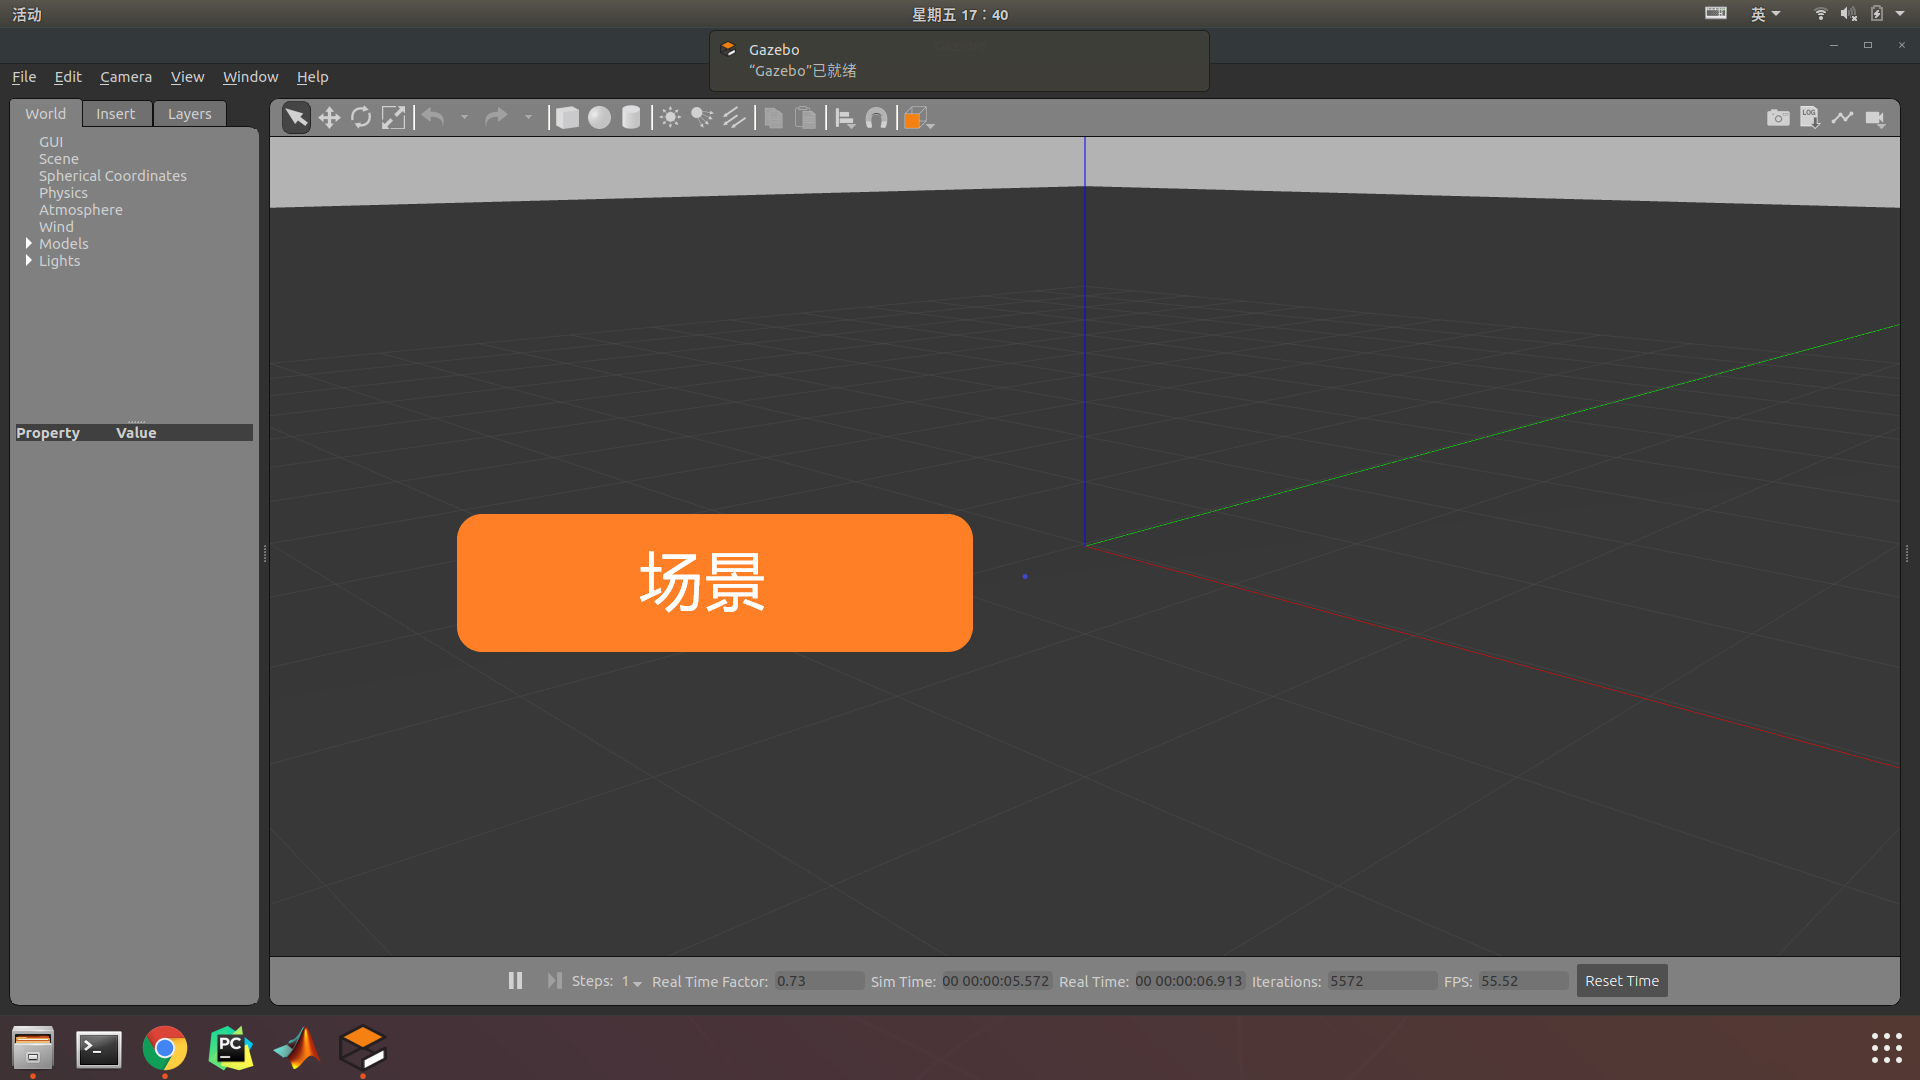The image size is (1920, 1080).
Task: Click the Property column header
Action: (48, 433)
